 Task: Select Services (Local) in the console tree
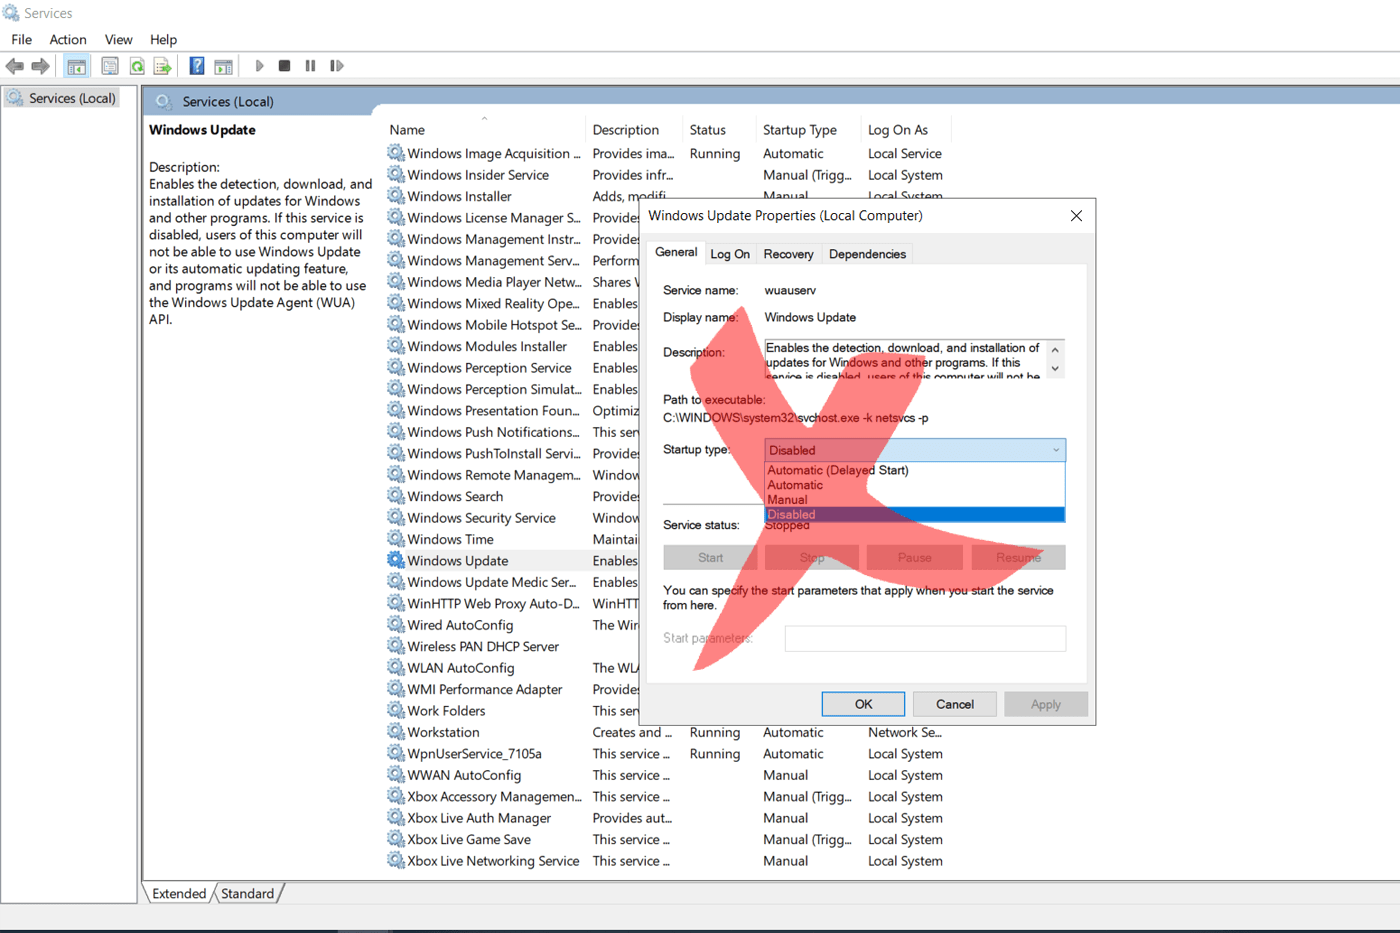(x=72, y=98)
